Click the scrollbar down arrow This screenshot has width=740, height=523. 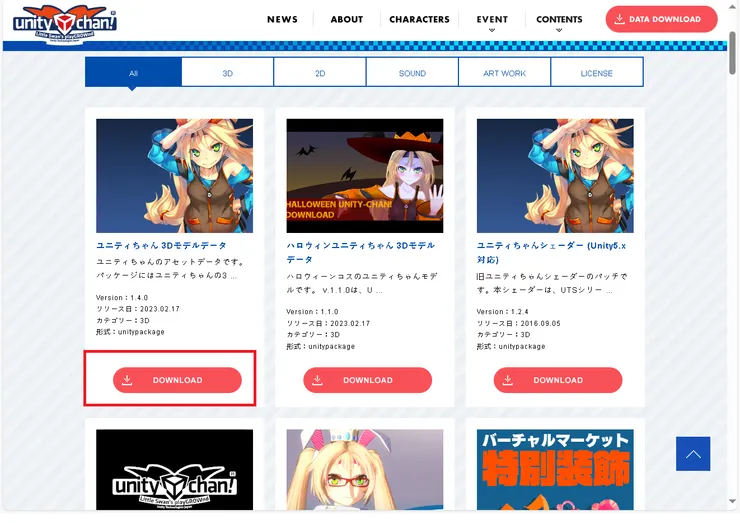coord(732,501)
